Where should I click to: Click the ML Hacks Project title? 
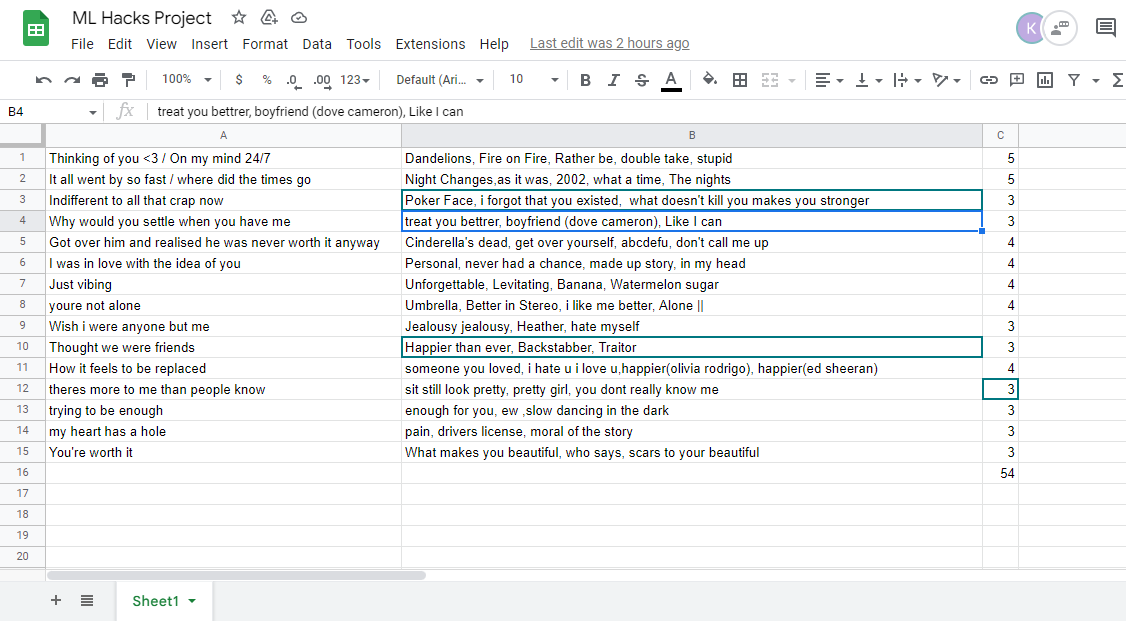[141, 17]
